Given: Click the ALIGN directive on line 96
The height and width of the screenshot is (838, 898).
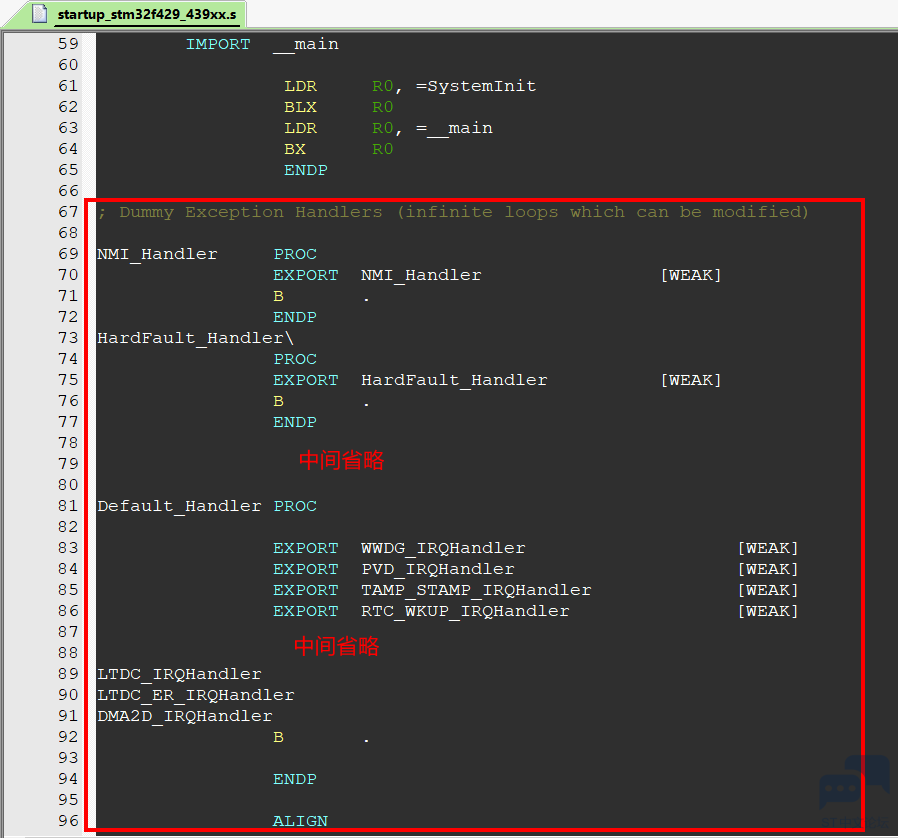Looking at the screenshot, I should pyautogui.click(x=300, y=821).
